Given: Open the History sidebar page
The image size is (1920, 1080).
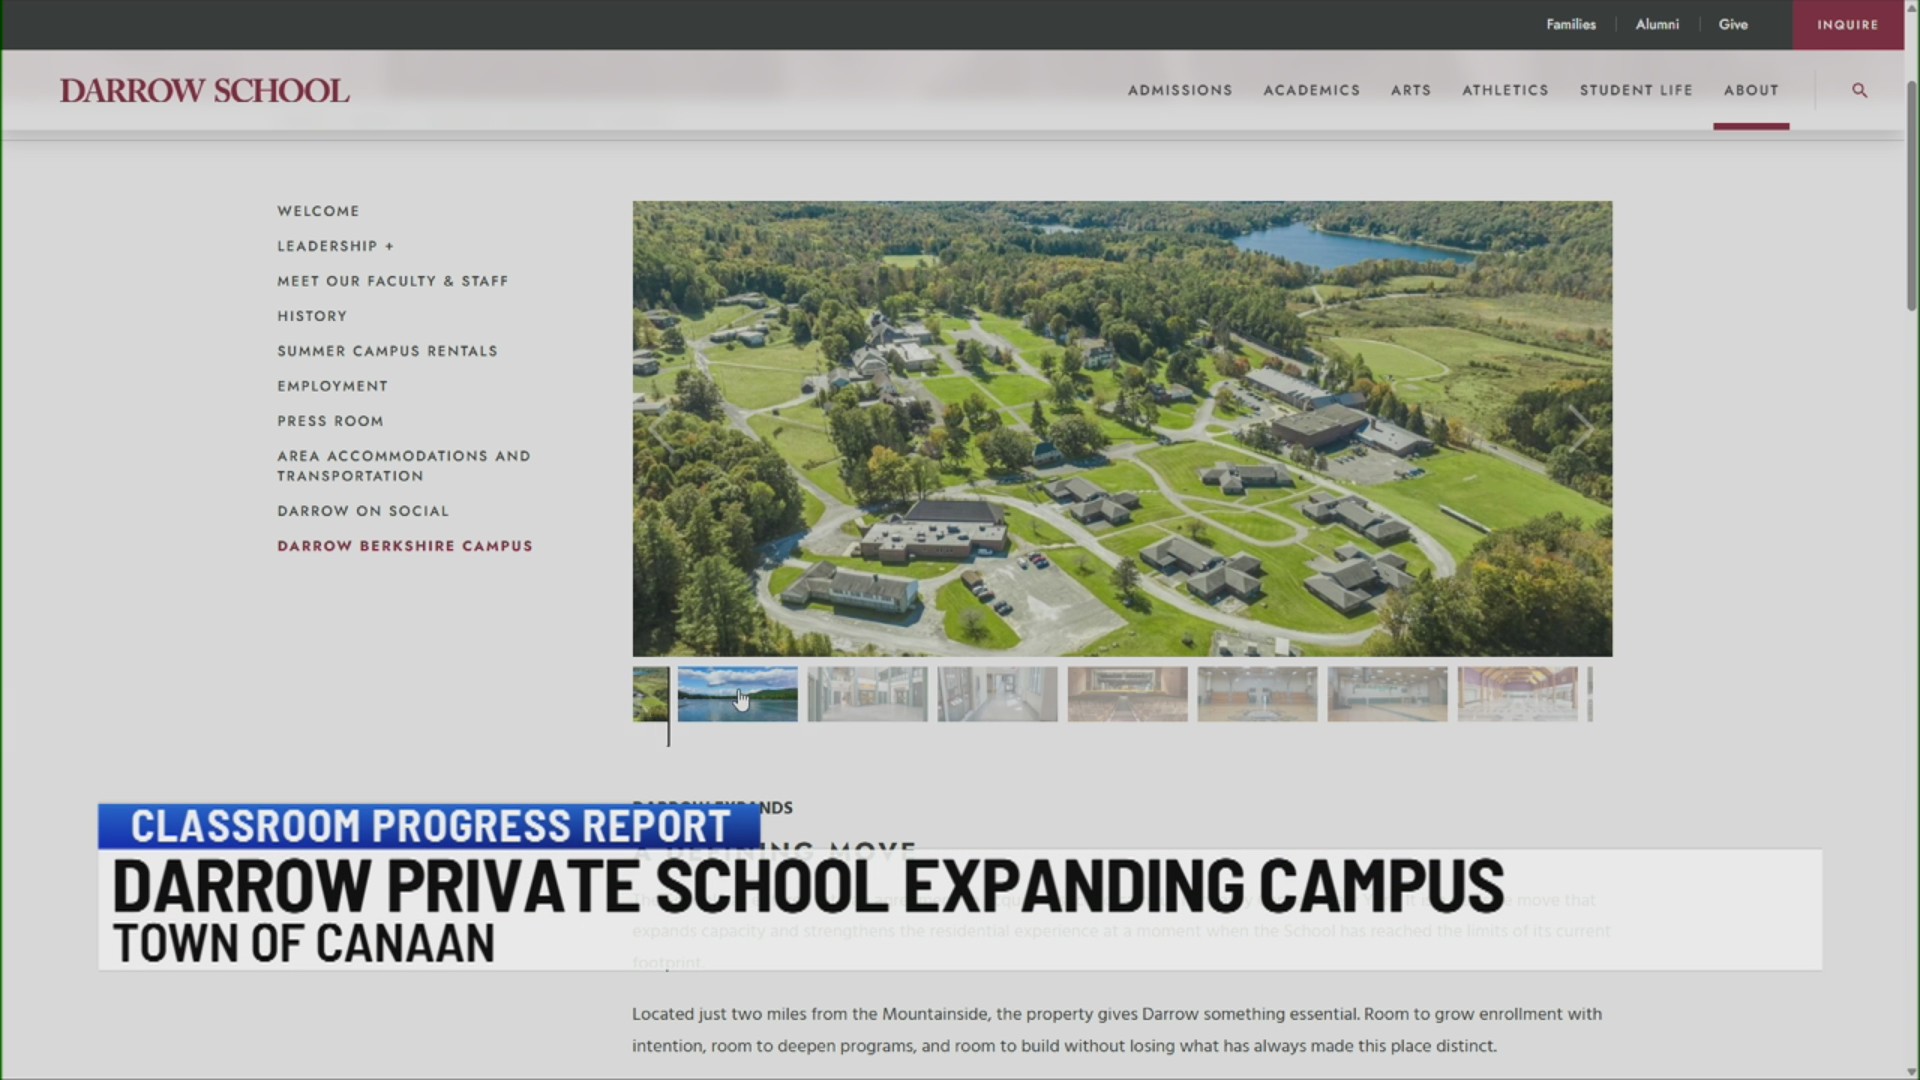Looking at the screenshot, I should [312, 316].
